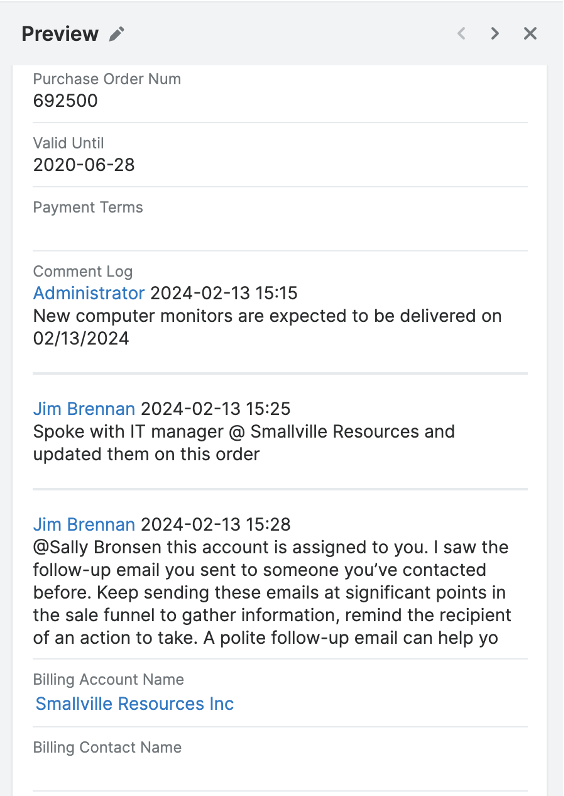The width and height of the screenshot is (564, 796).
Task: Click the Valid Until date 2020-06-28
Action: click(x=84, y=165)
